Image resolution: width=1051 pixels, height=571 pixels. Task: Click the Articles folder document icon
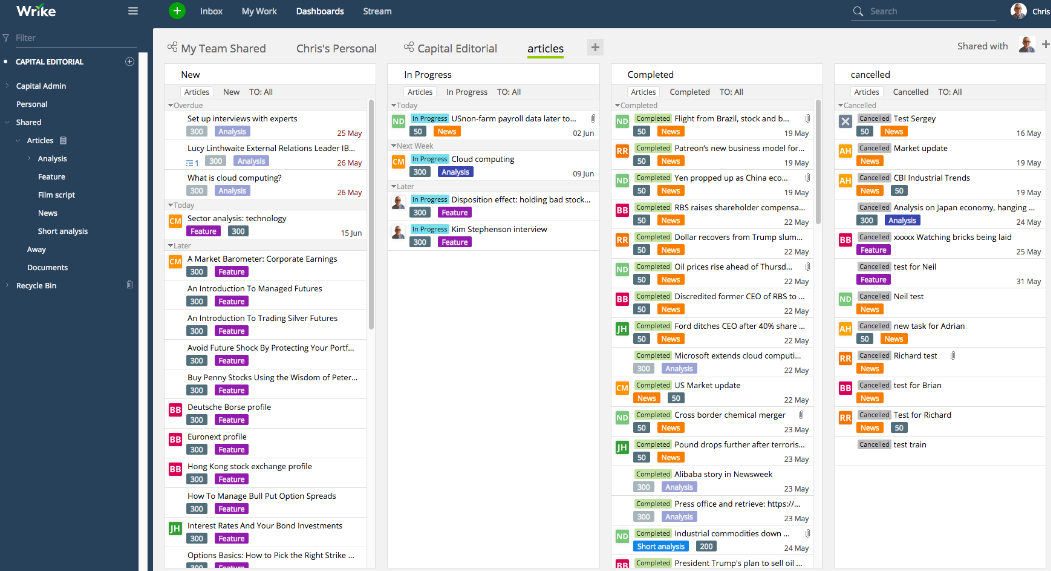(x=64, y=141)
